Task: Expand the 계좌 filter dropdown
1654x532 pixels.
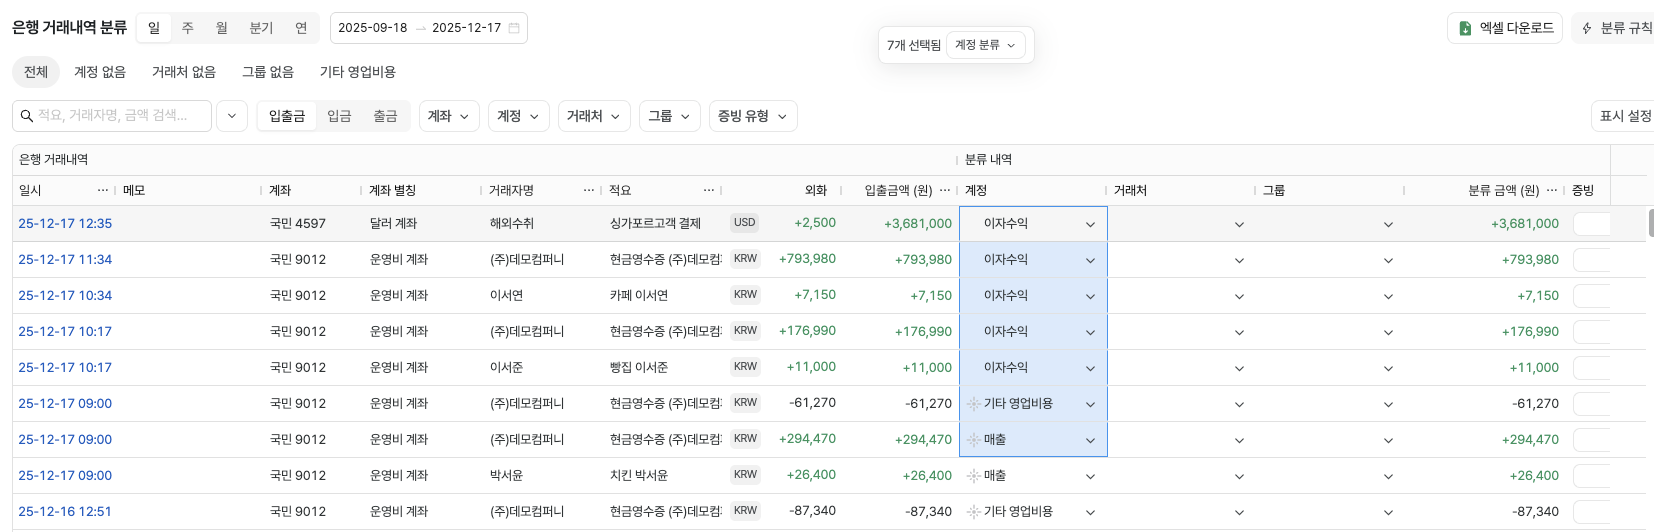Action: pos(449,116)
